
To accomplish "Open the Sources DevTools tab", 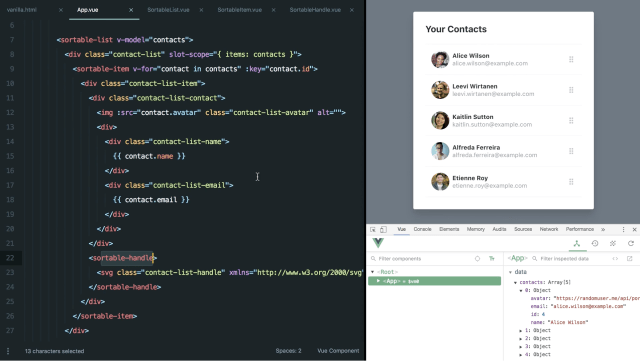I will 523,229.
